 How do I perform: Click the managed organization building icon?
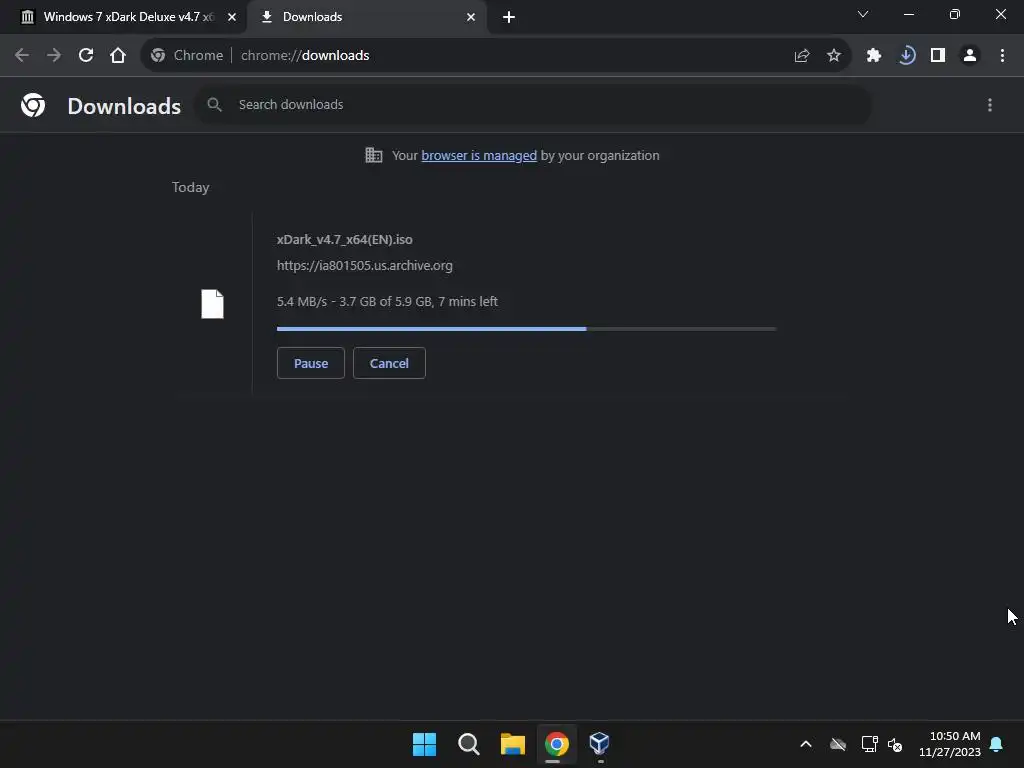tap(374, 155)
